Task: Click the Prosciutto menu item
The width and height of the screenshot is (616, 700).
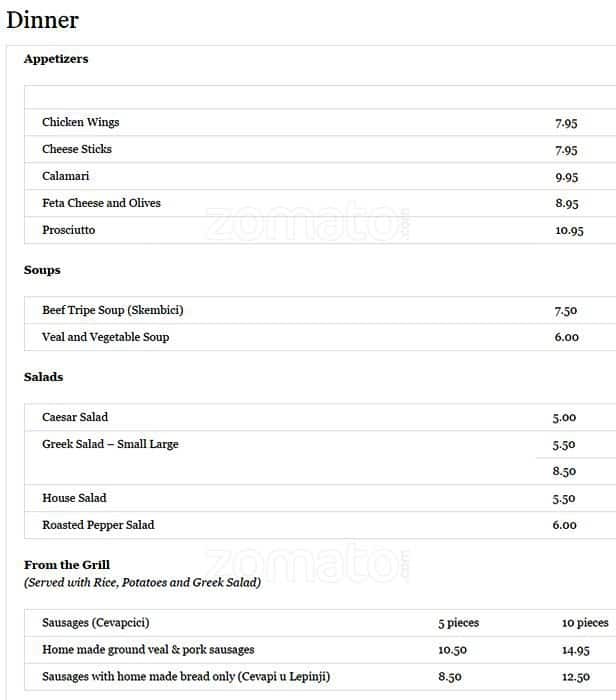Action: (69, 230)
